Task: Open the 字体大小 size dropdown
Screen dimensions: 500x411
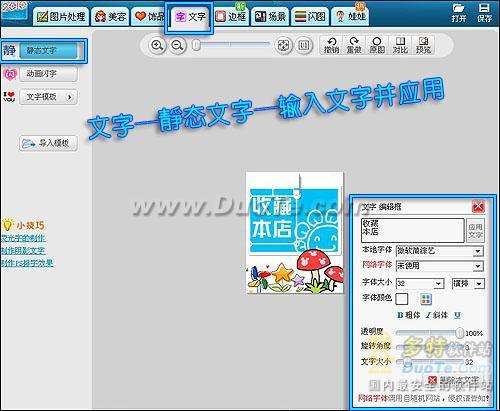Action: coord(438,284)
